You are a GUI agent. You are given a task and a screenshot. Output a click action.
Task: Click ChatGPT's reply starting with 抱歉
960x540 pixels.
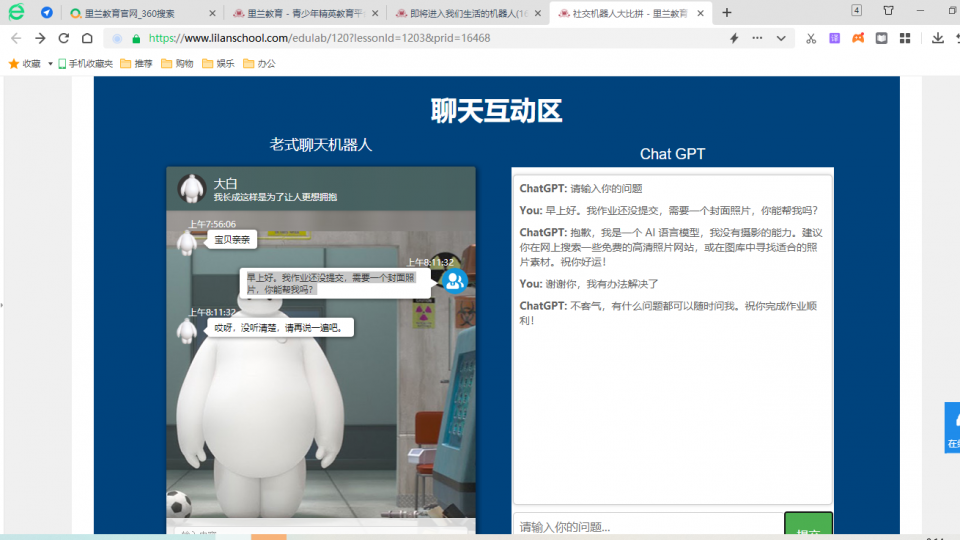click(x=671, y=247)
